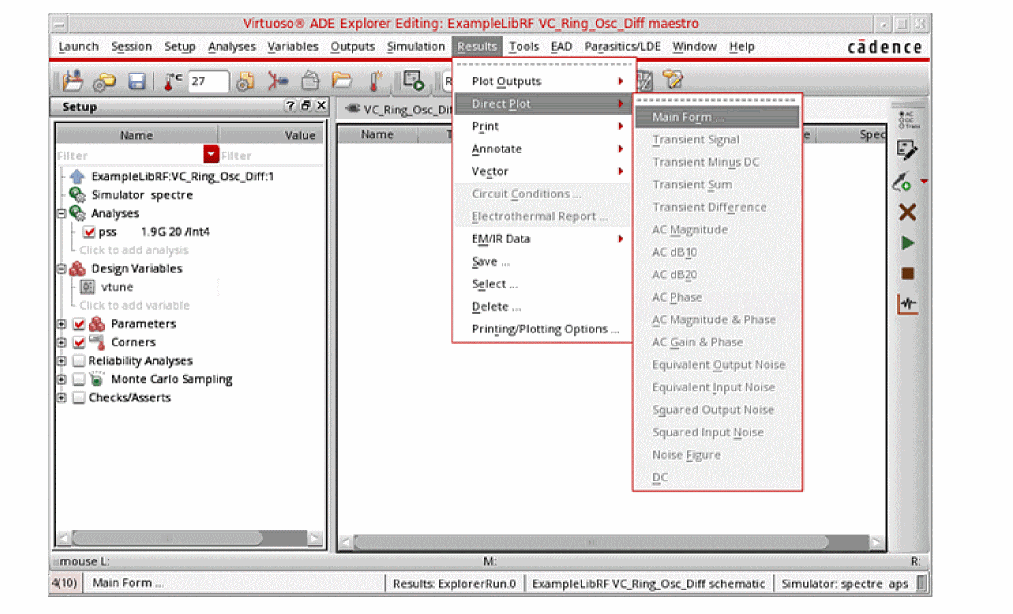Screen dimensions: 1013x614
Task: Click the yellow note with pencil toolbar icon
Action: (x=673, y=80)
